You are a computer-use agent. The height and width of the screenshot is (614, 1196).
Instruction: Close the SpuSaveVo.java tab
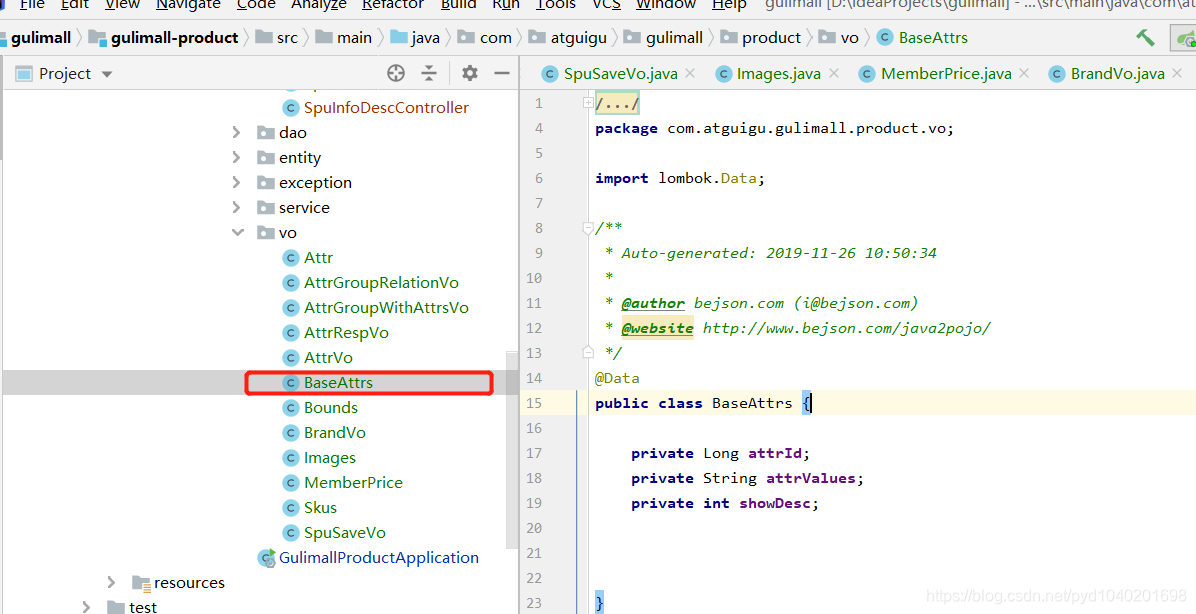[690, 73]
